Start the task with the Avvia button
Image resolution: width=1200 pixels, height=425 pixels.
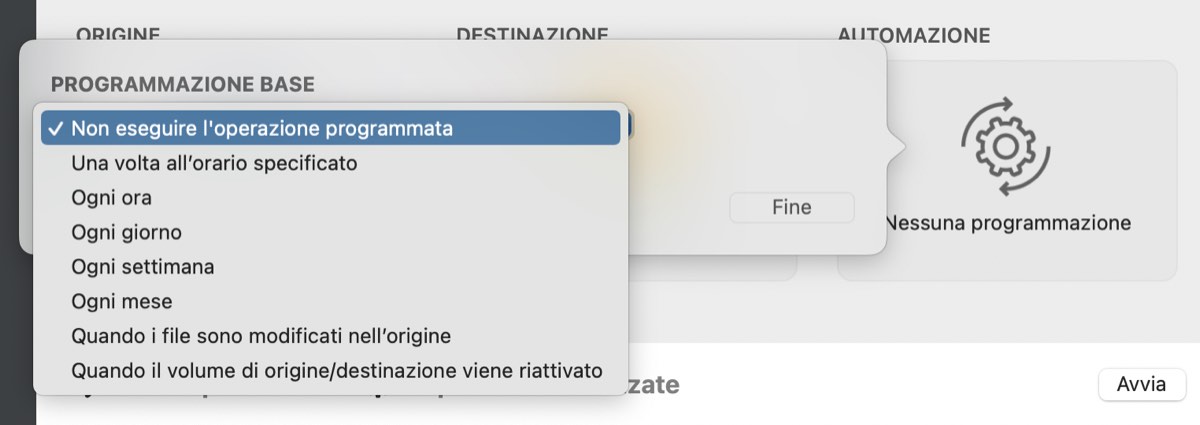click(1142, 384)
